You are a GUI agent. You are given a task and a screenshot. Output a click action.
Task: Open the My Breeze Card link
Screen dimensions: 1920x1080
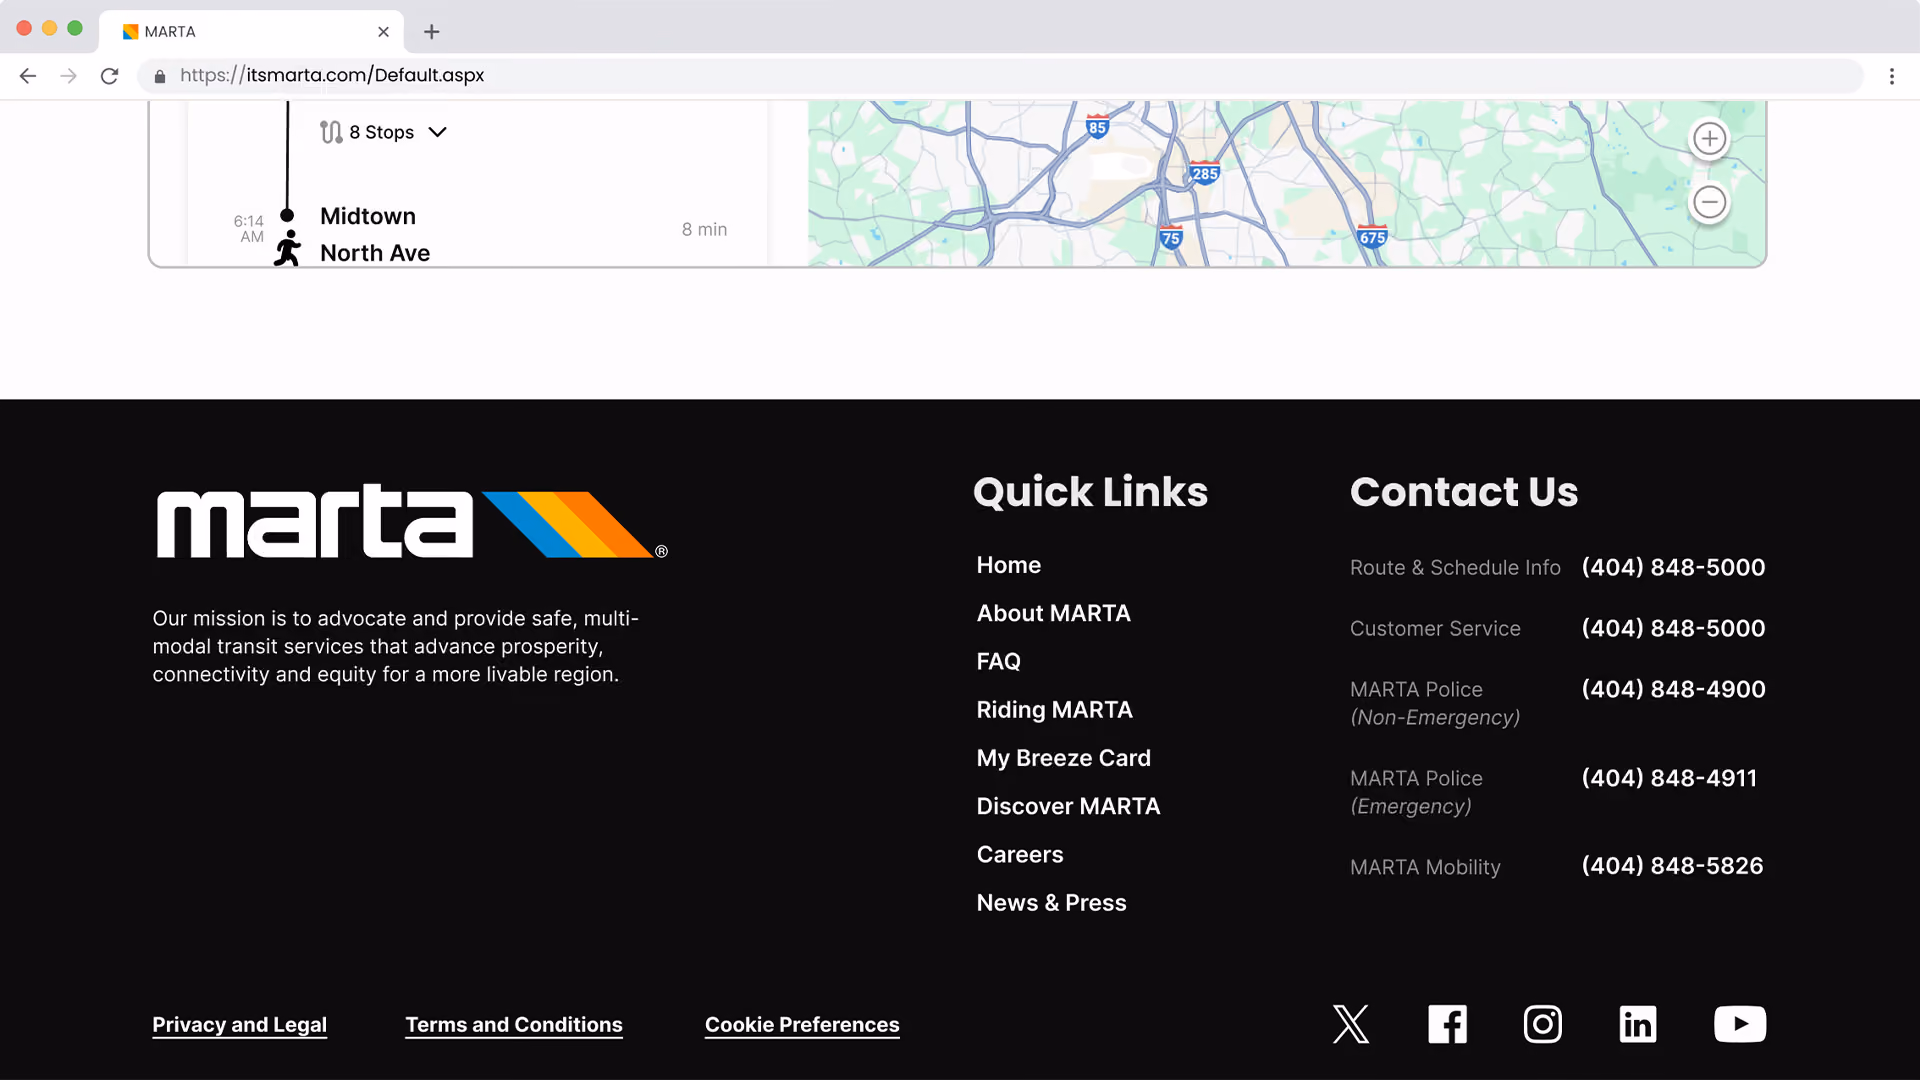(x=1063, y=758)
